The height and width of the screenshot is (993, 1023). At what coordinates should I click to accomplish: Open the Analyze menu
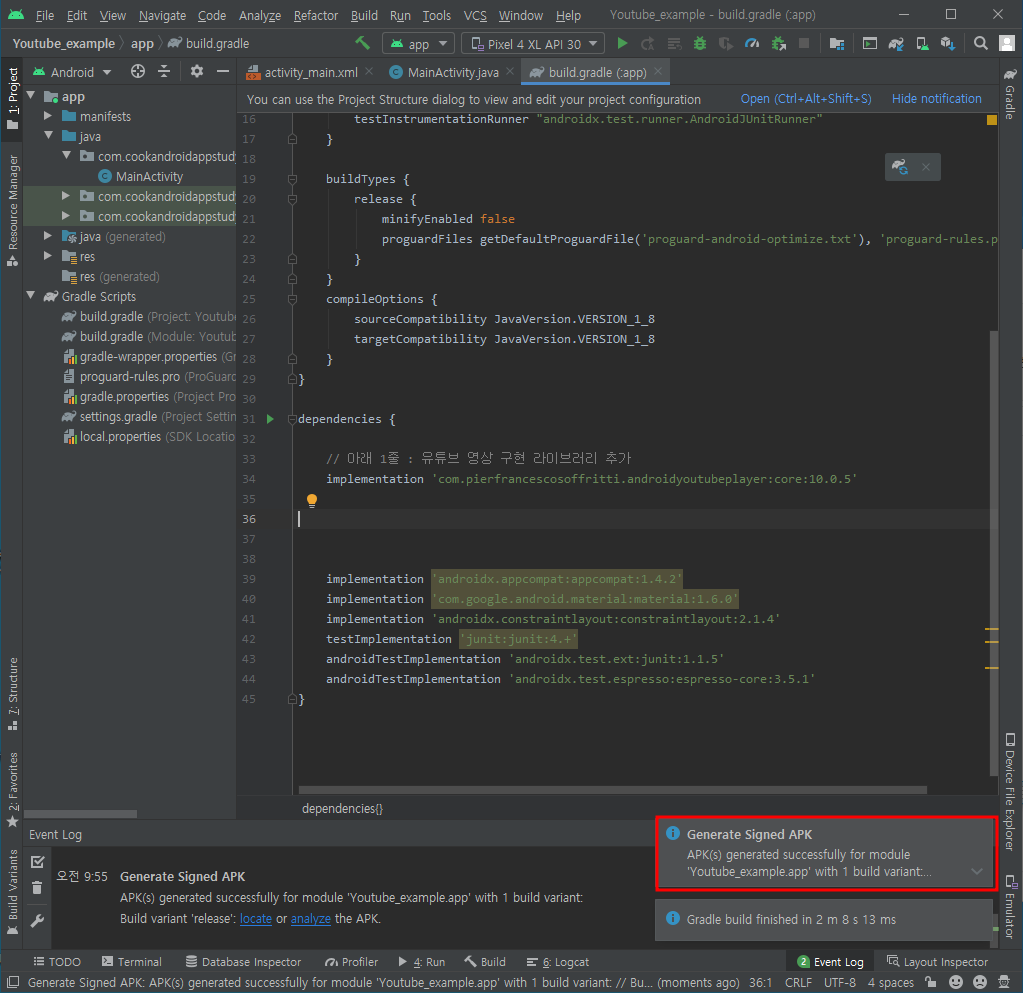point(260,15)
